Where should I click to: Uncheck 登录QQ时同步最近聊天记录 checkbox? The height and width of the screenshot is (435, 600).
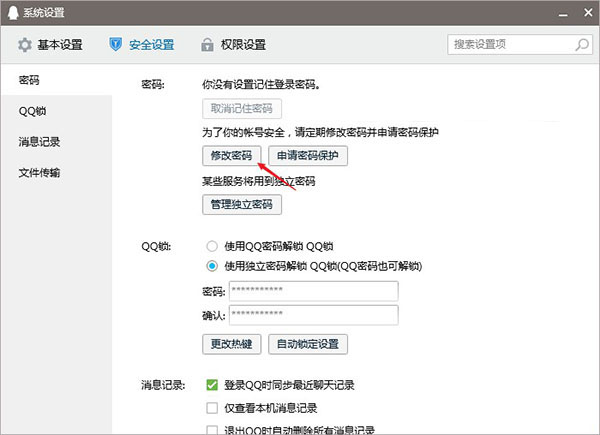coord(211,385)
